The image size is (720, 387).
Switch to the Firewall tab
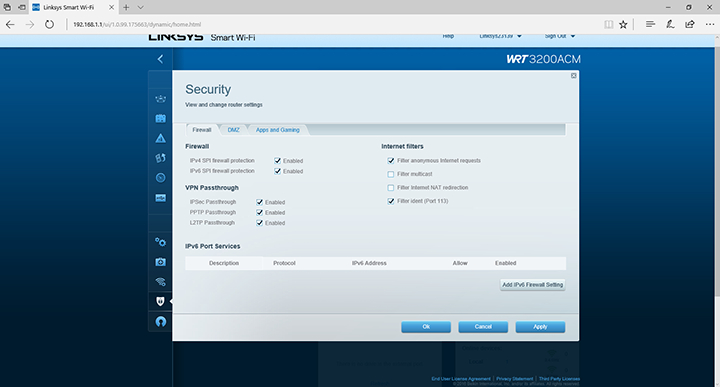point(202,130)
